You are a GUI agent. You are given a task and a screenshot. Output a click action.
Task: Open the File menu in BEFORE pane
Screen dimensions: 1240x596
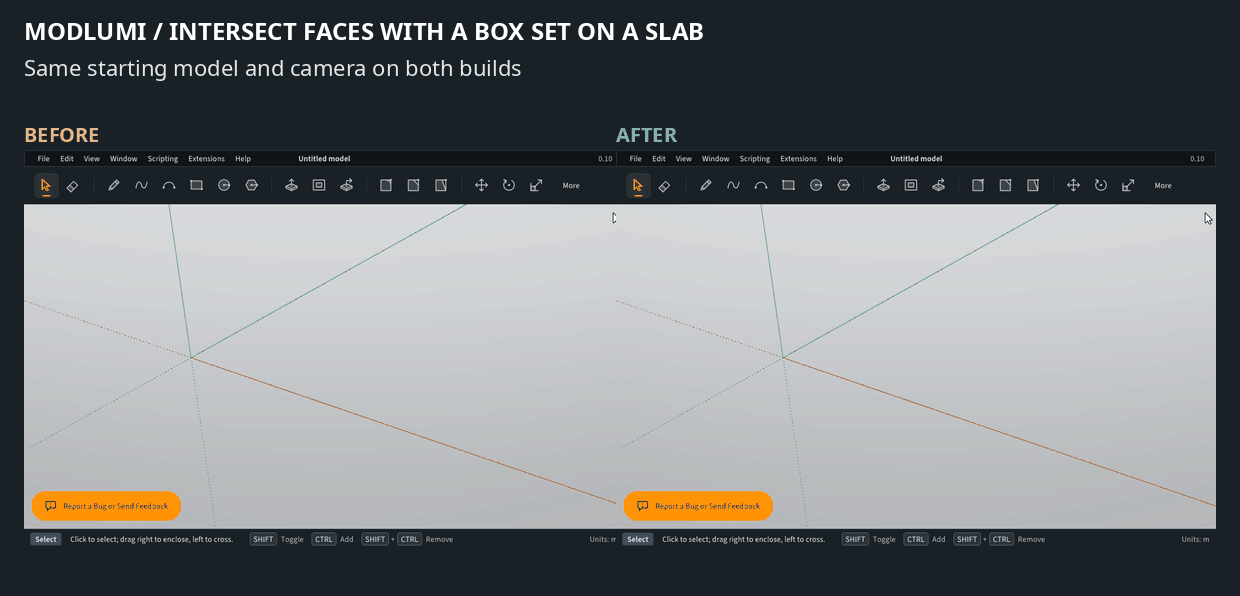click(x=44, y=159)
